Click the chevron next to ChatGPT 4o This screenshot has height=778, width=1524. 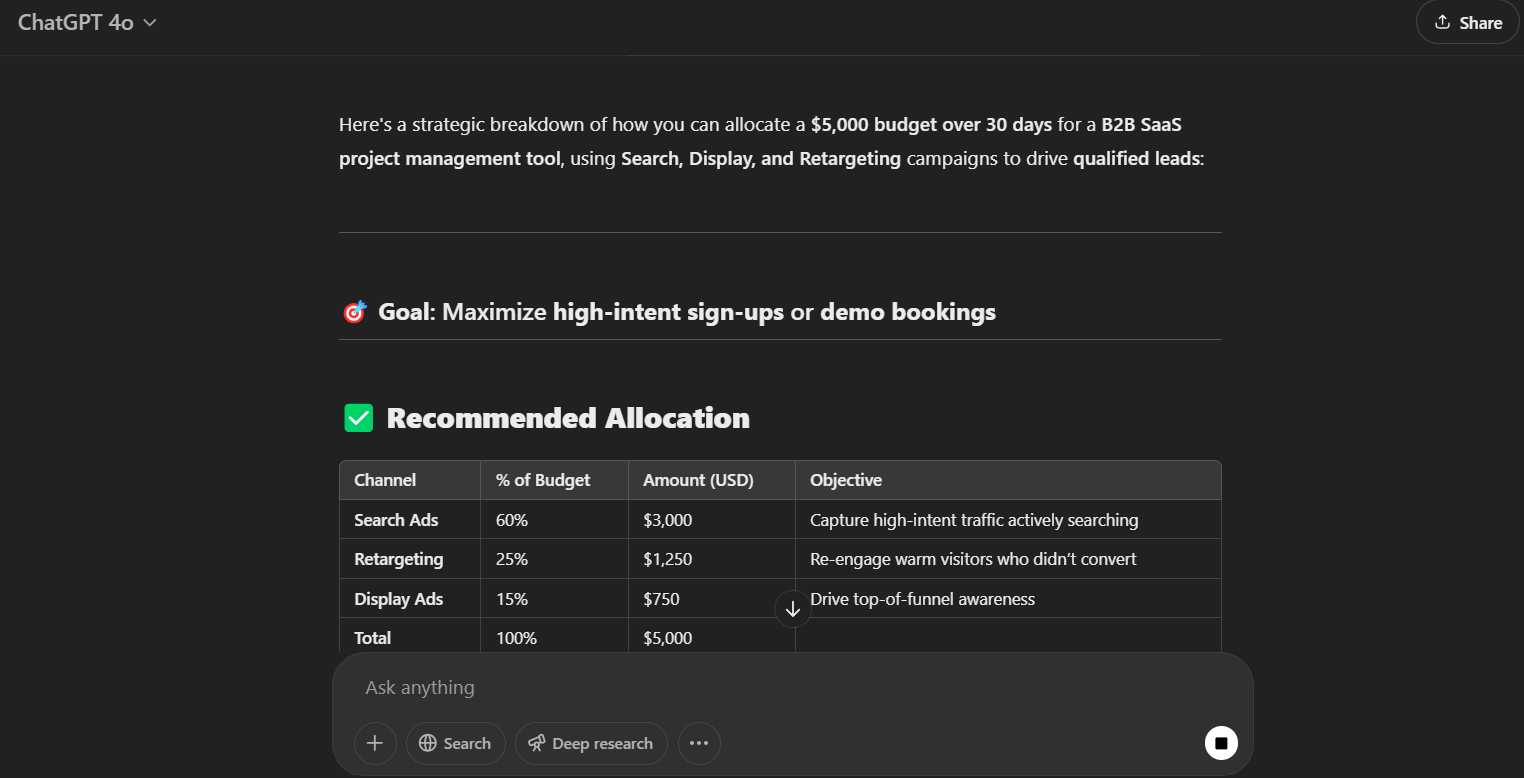(x=150, y=22)
